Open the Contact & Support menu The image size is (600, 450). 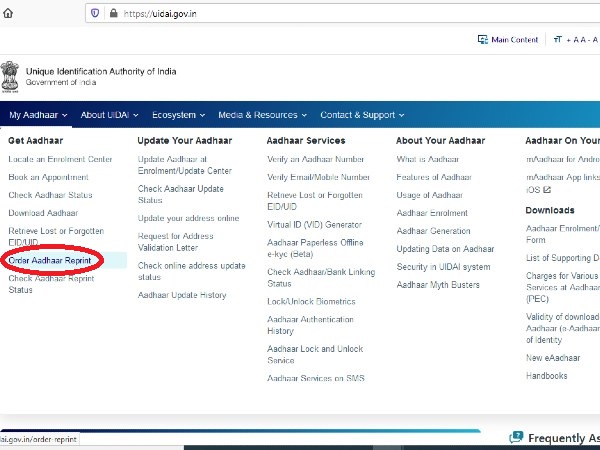tap(362, 115)
